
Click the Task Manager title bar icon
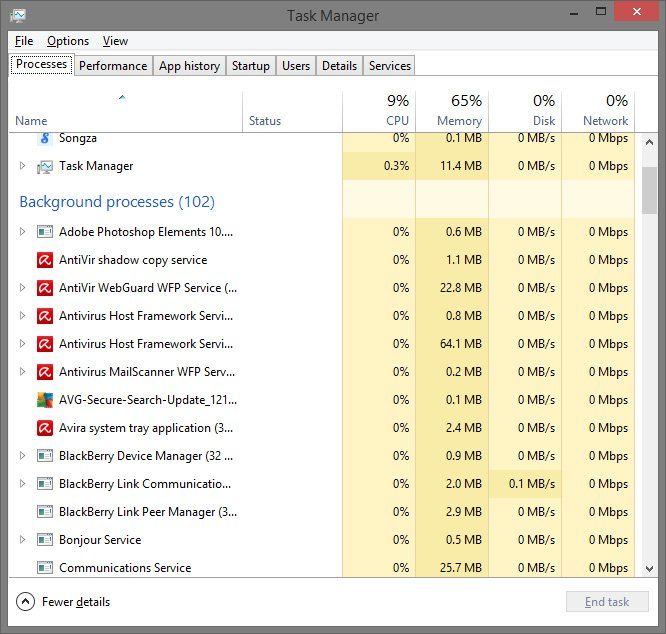(x=18, y=15)
